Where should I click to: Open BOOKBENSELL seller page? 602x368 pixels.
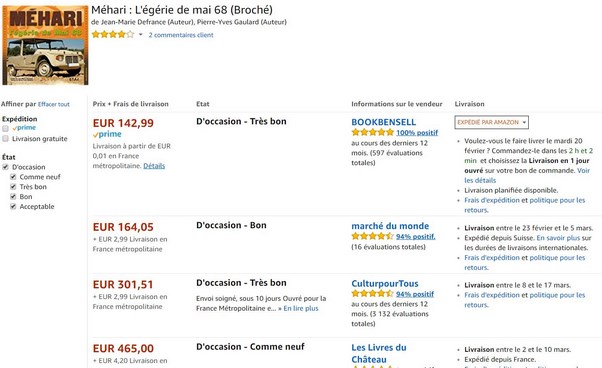tap(384, 122)
